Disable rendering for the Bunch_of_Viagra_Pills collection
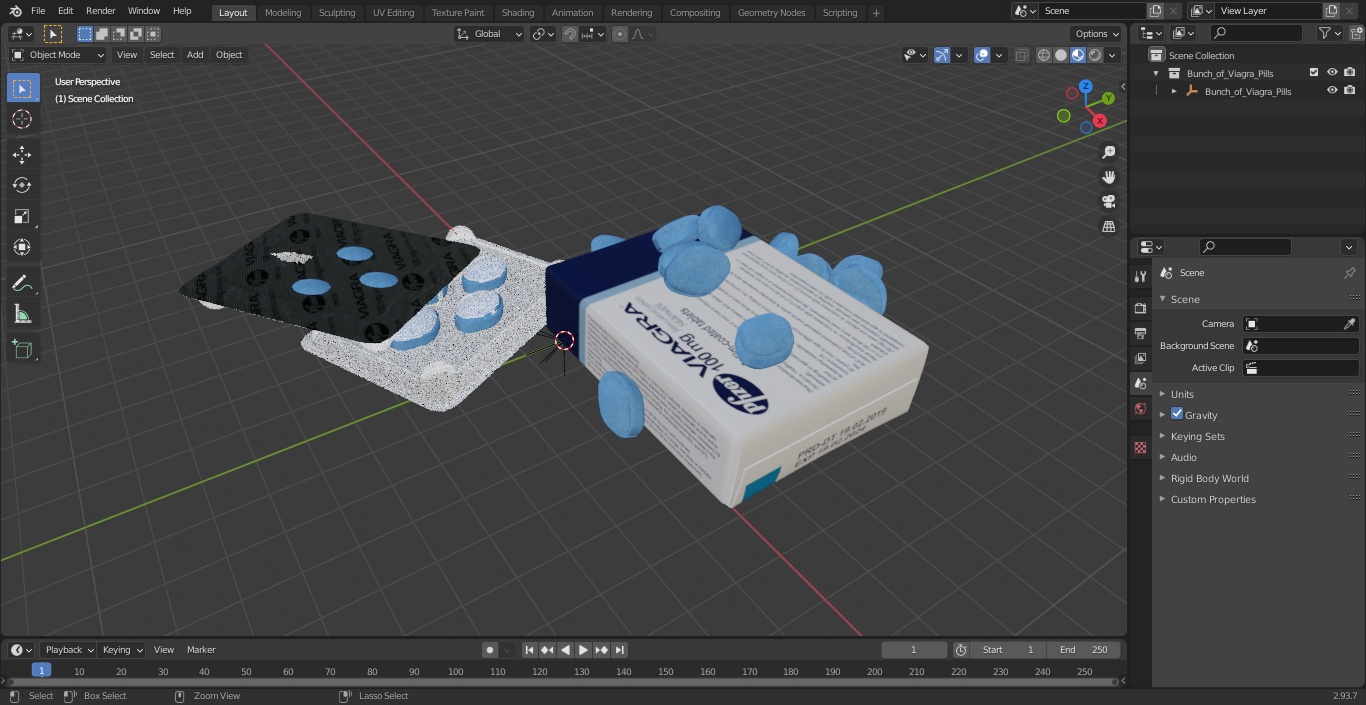 click(1350, 73)
